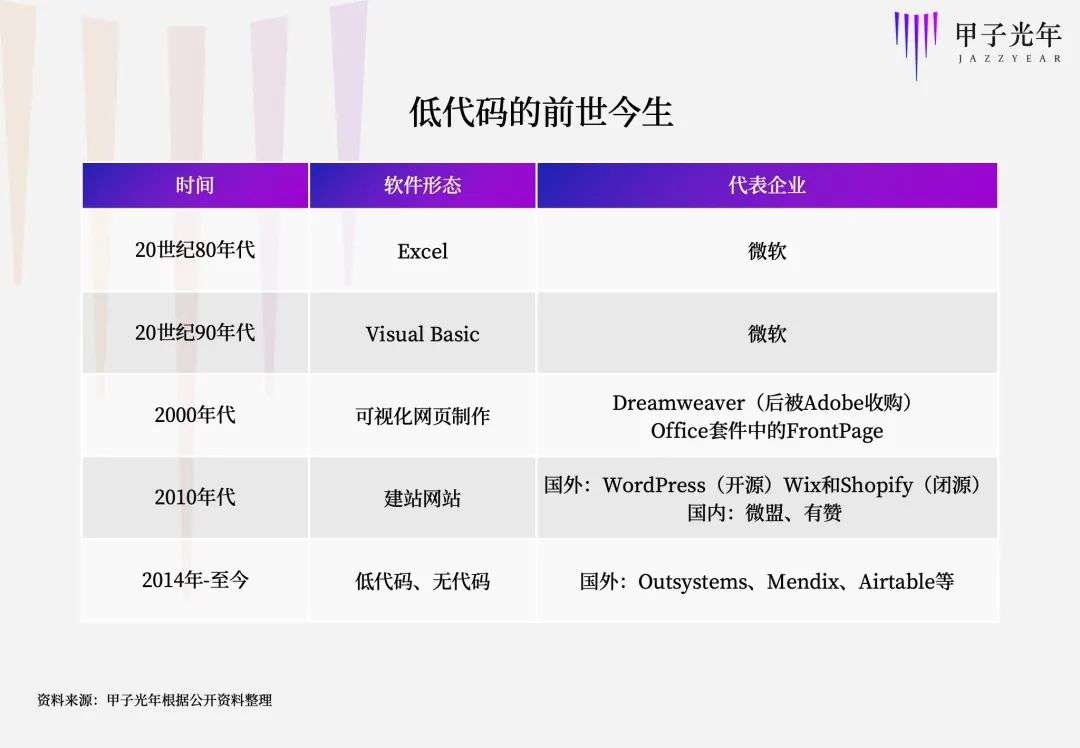The width and height of the screenshot is (1080, 748).
Task: Click the cell 建站网站
Action: coord(422,499)
